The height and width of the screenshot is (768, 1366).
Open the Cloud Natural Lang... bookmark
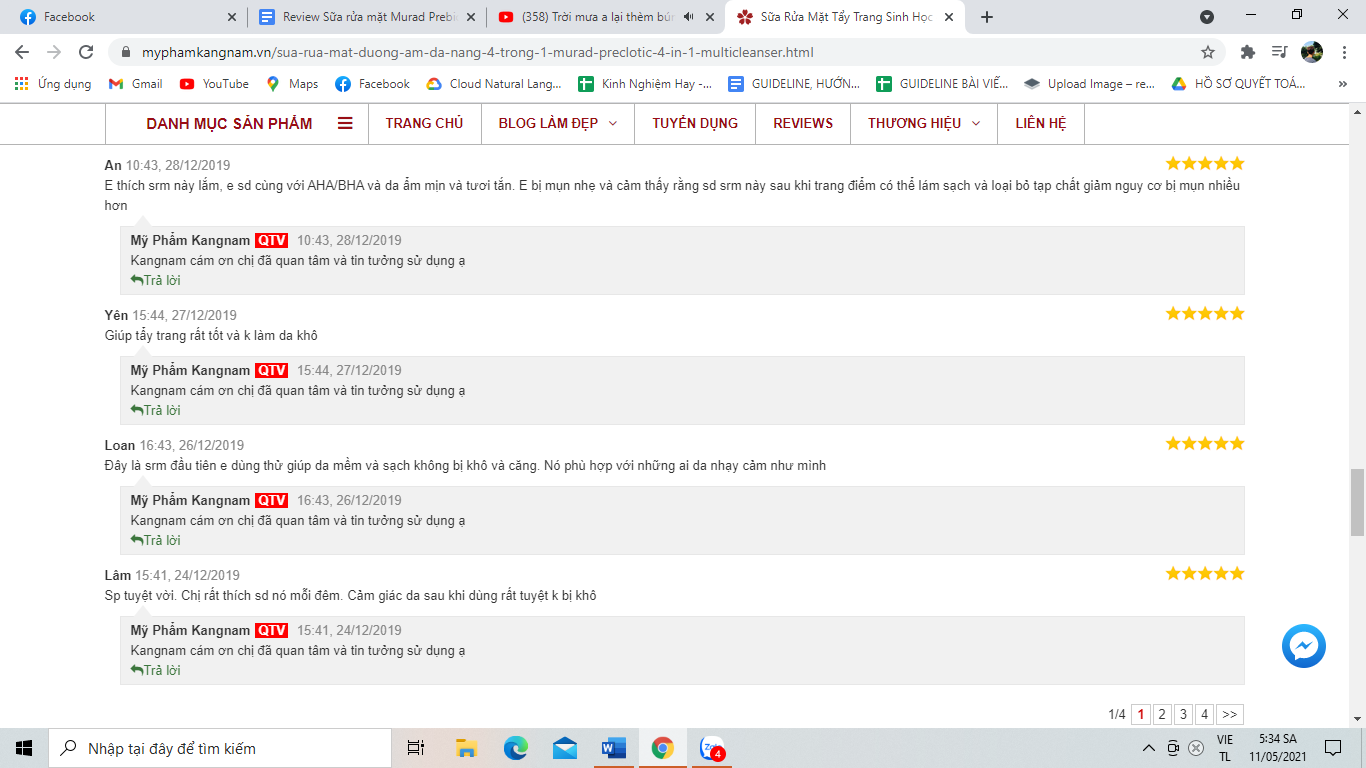494,84
